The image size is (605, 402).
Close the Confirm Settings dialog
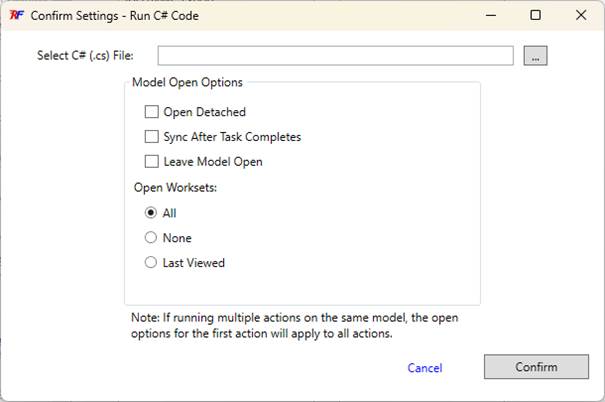tap(581, 16)
